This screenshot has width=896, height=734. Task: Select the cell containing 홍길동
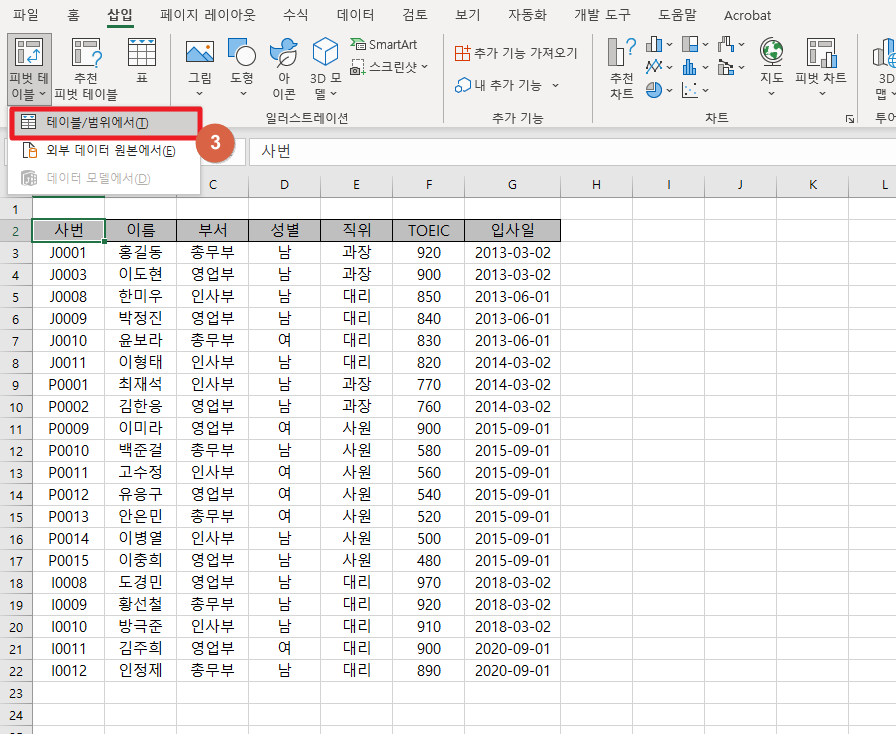click(x=141, y=253)
